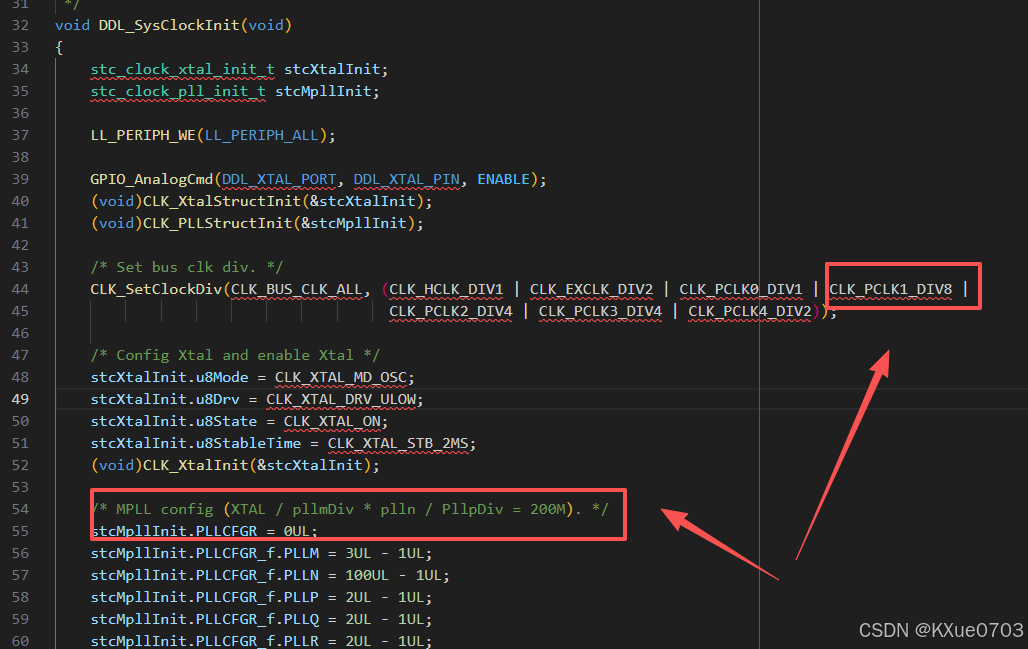
Task: Click stcXtalInit variable declaration on line 34
Action: [332, 69]
